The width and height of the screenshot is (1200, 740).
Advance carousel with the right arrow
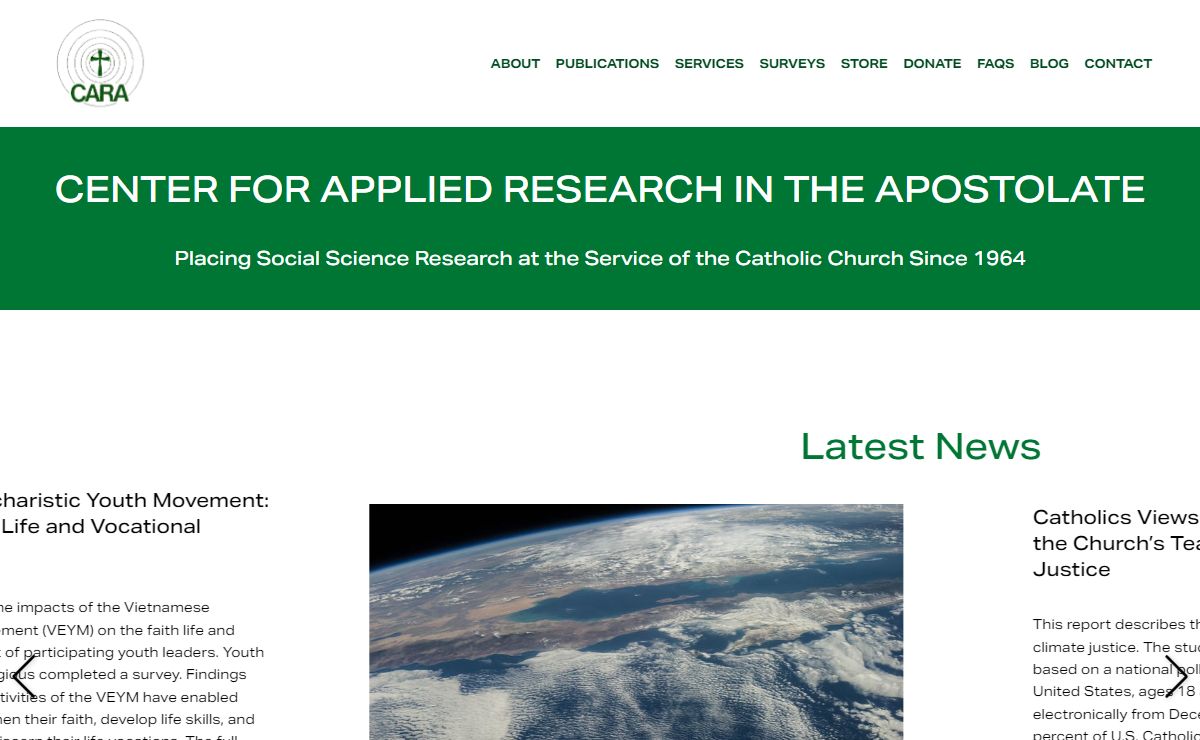point(1176,677)
